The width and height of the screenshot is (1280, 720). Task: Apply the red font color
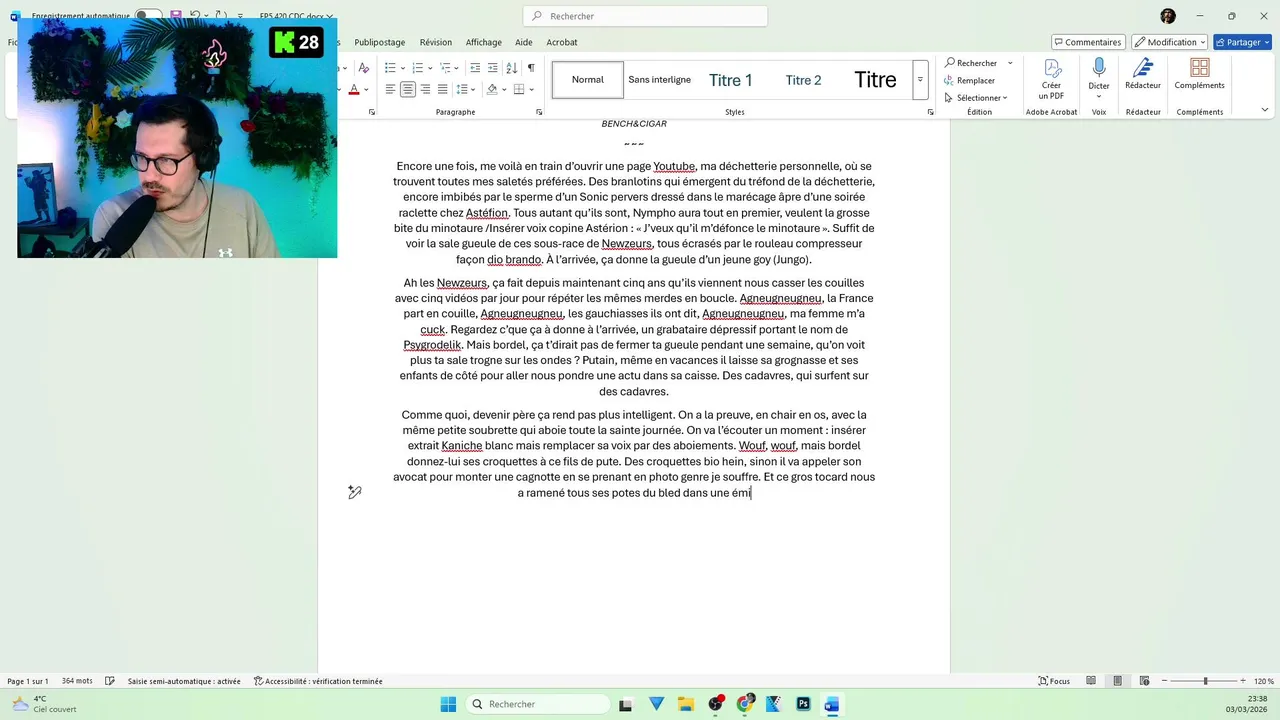click(x=353, y=89)
